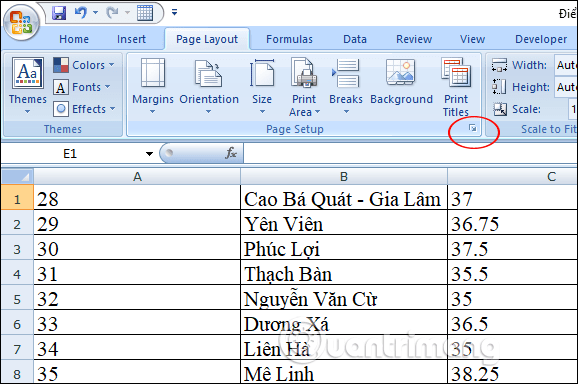This screenshot has height=384, width=578.
Task: Click cell containing Nguyễn Văn Cừ
Action: pyautogui.click(x=344, y=298)
